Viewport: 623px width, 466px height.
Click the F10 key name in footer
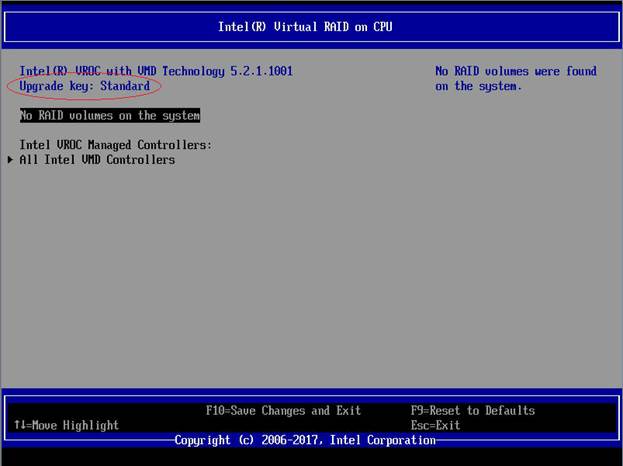pos(216,411)
